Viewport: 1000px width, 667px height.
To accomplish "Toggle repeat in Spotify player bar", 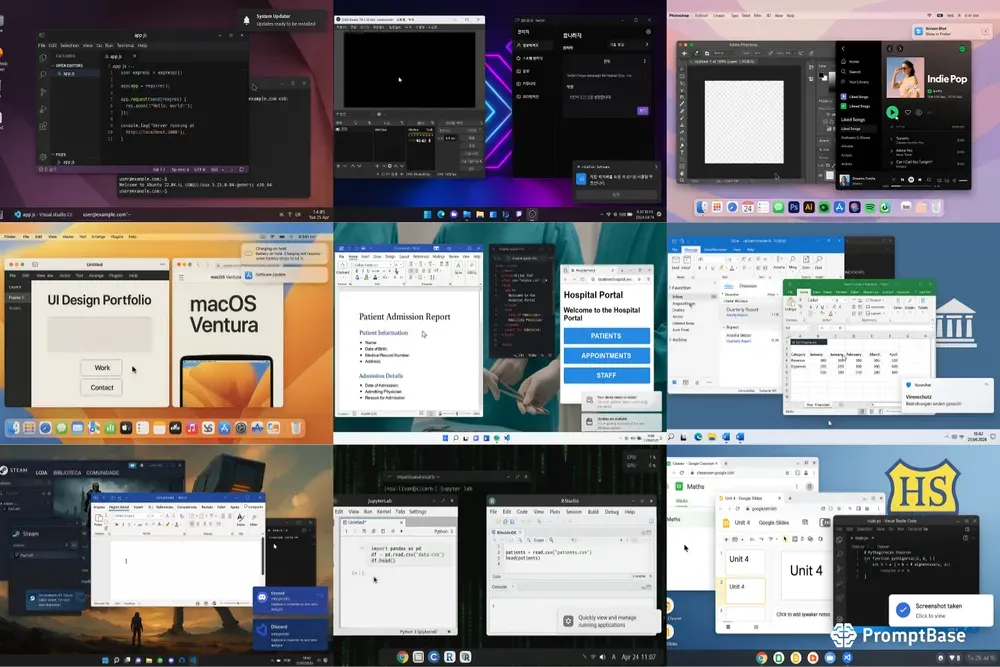I will pyautogui.click(x=929, y=180).
